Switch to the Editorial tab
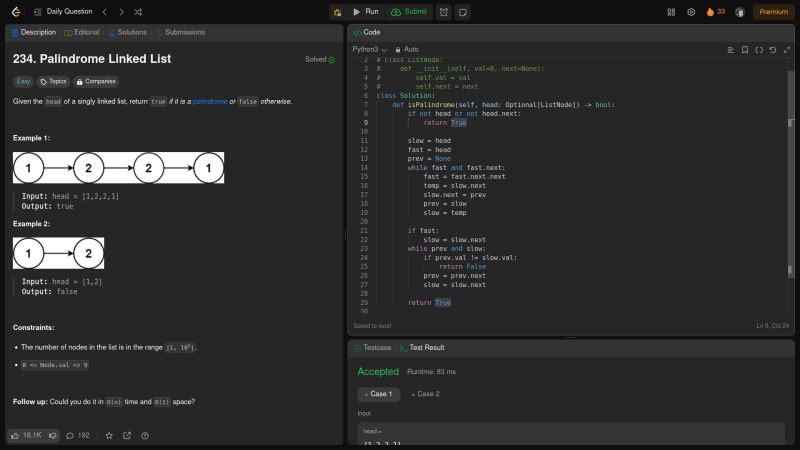 coord(81,32)
